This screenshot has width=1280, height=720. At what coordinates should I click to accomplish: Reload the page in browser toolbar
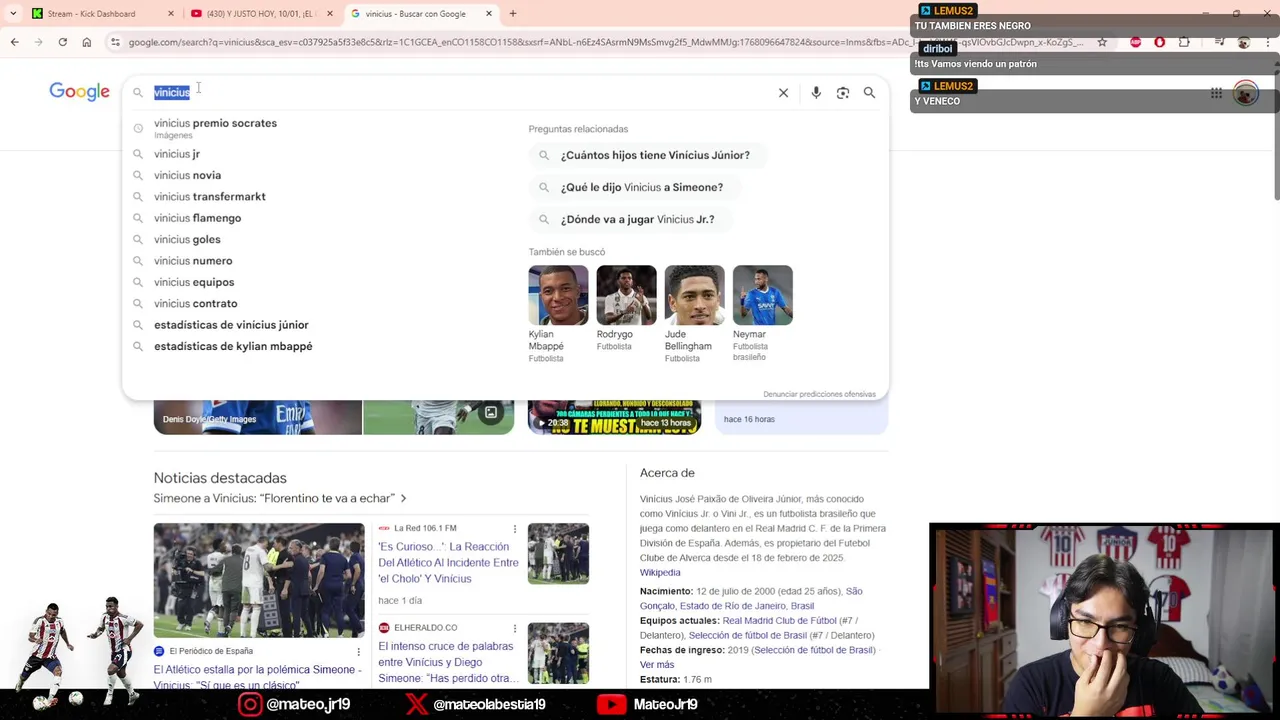click(62, 42)
